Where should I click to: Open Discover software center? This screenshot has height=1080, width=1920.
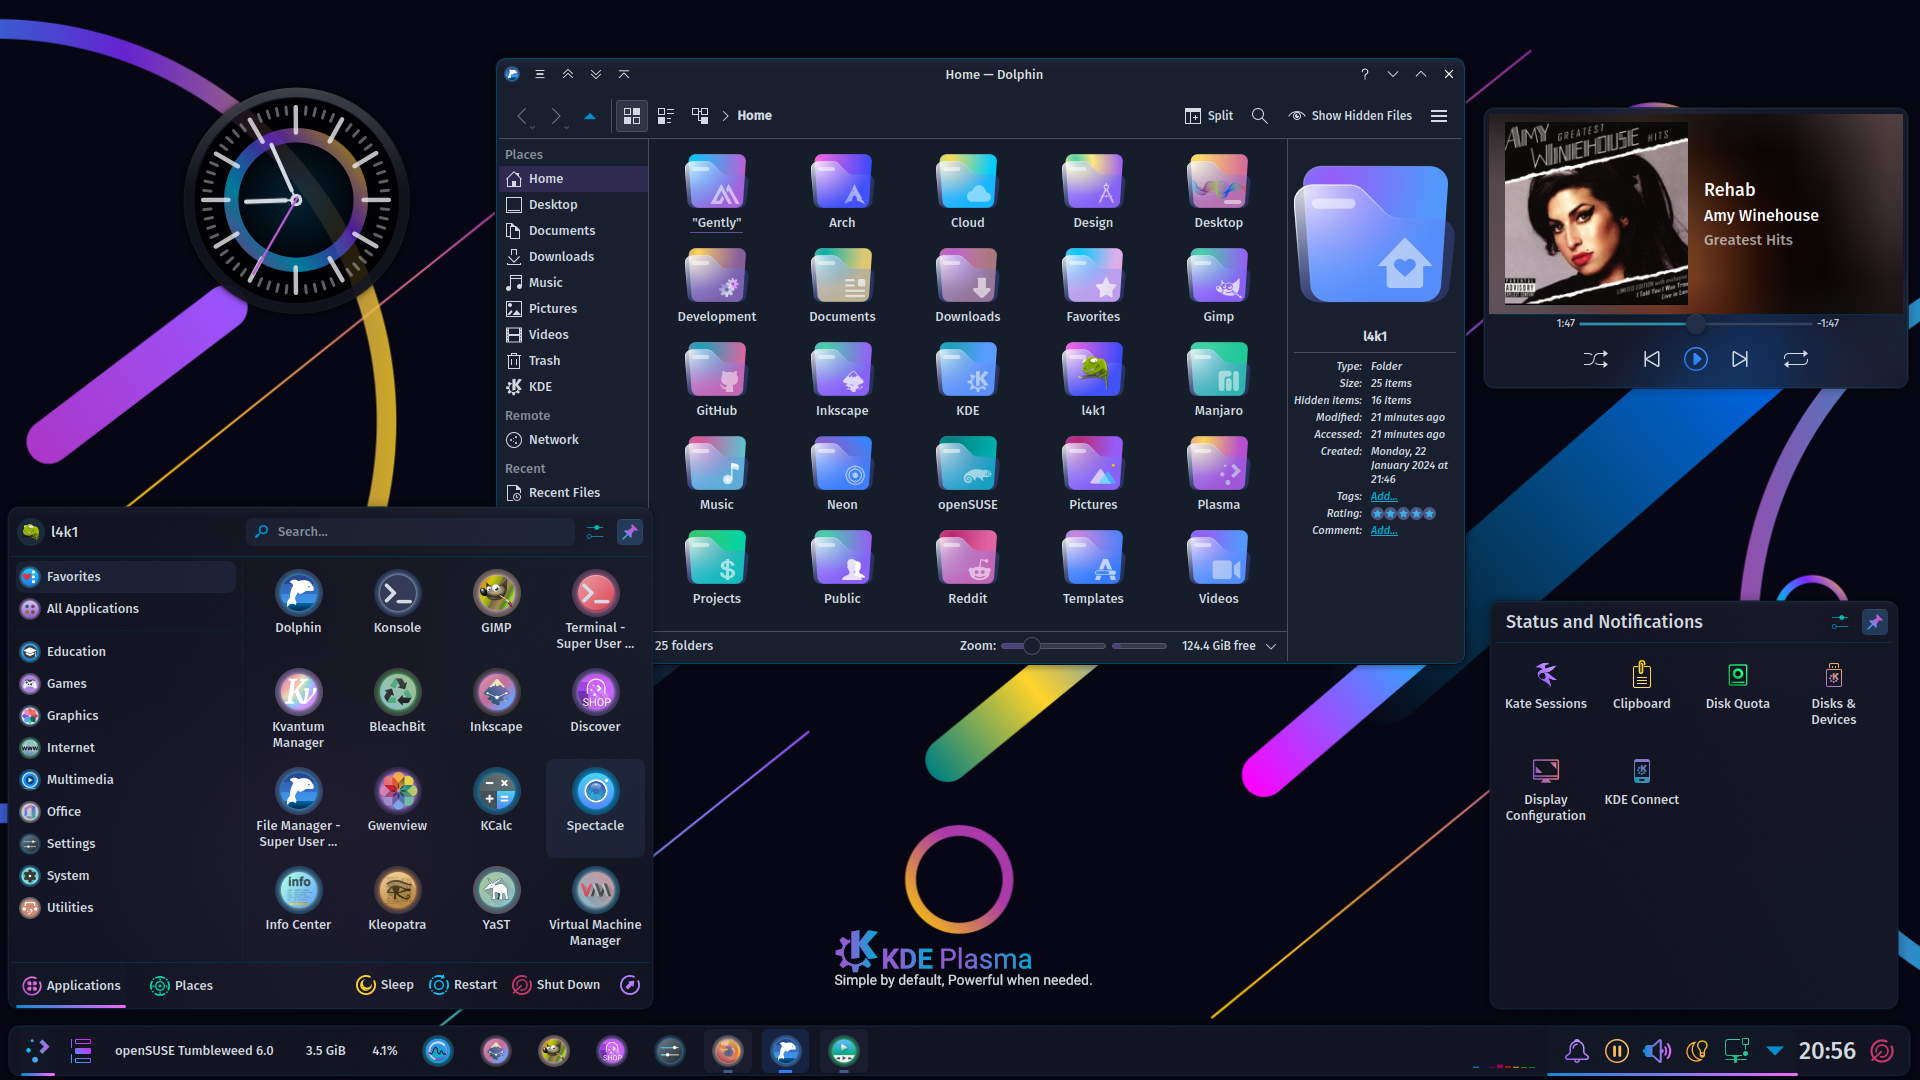[595, 701]
